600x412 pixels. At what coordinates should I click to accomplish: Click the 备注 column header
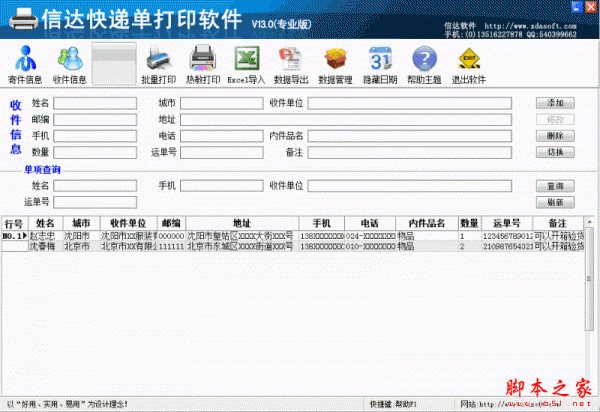(558, 223)
